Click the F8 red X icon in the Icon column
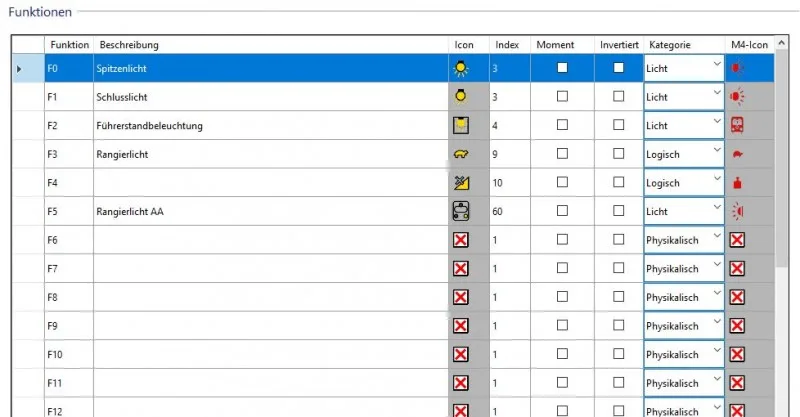 point(461,297)
